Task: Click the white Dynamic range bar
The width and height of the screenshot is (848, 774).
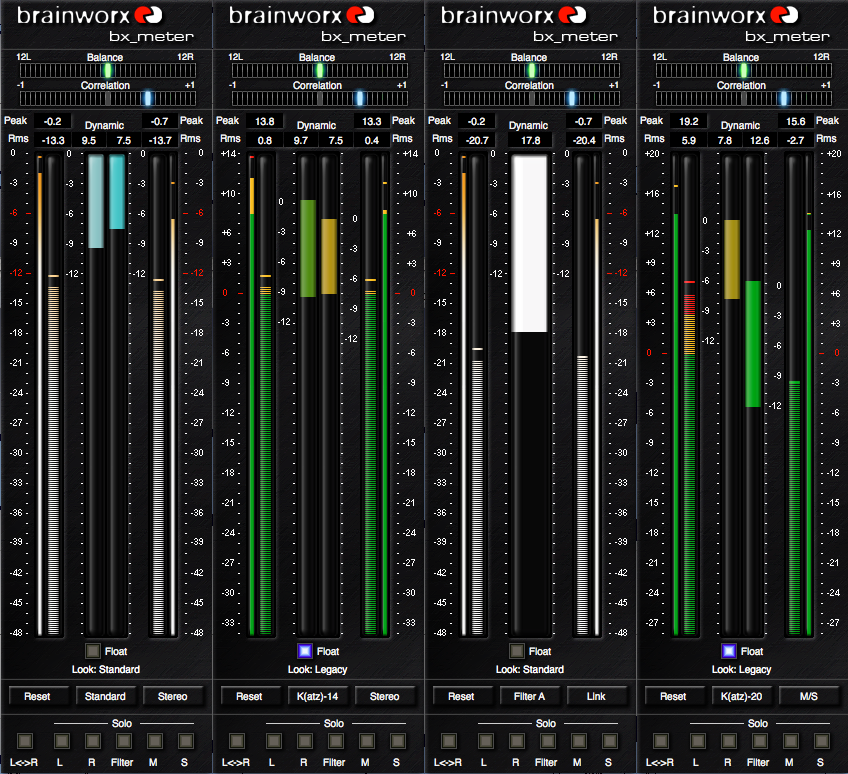Action: point(529,243)
